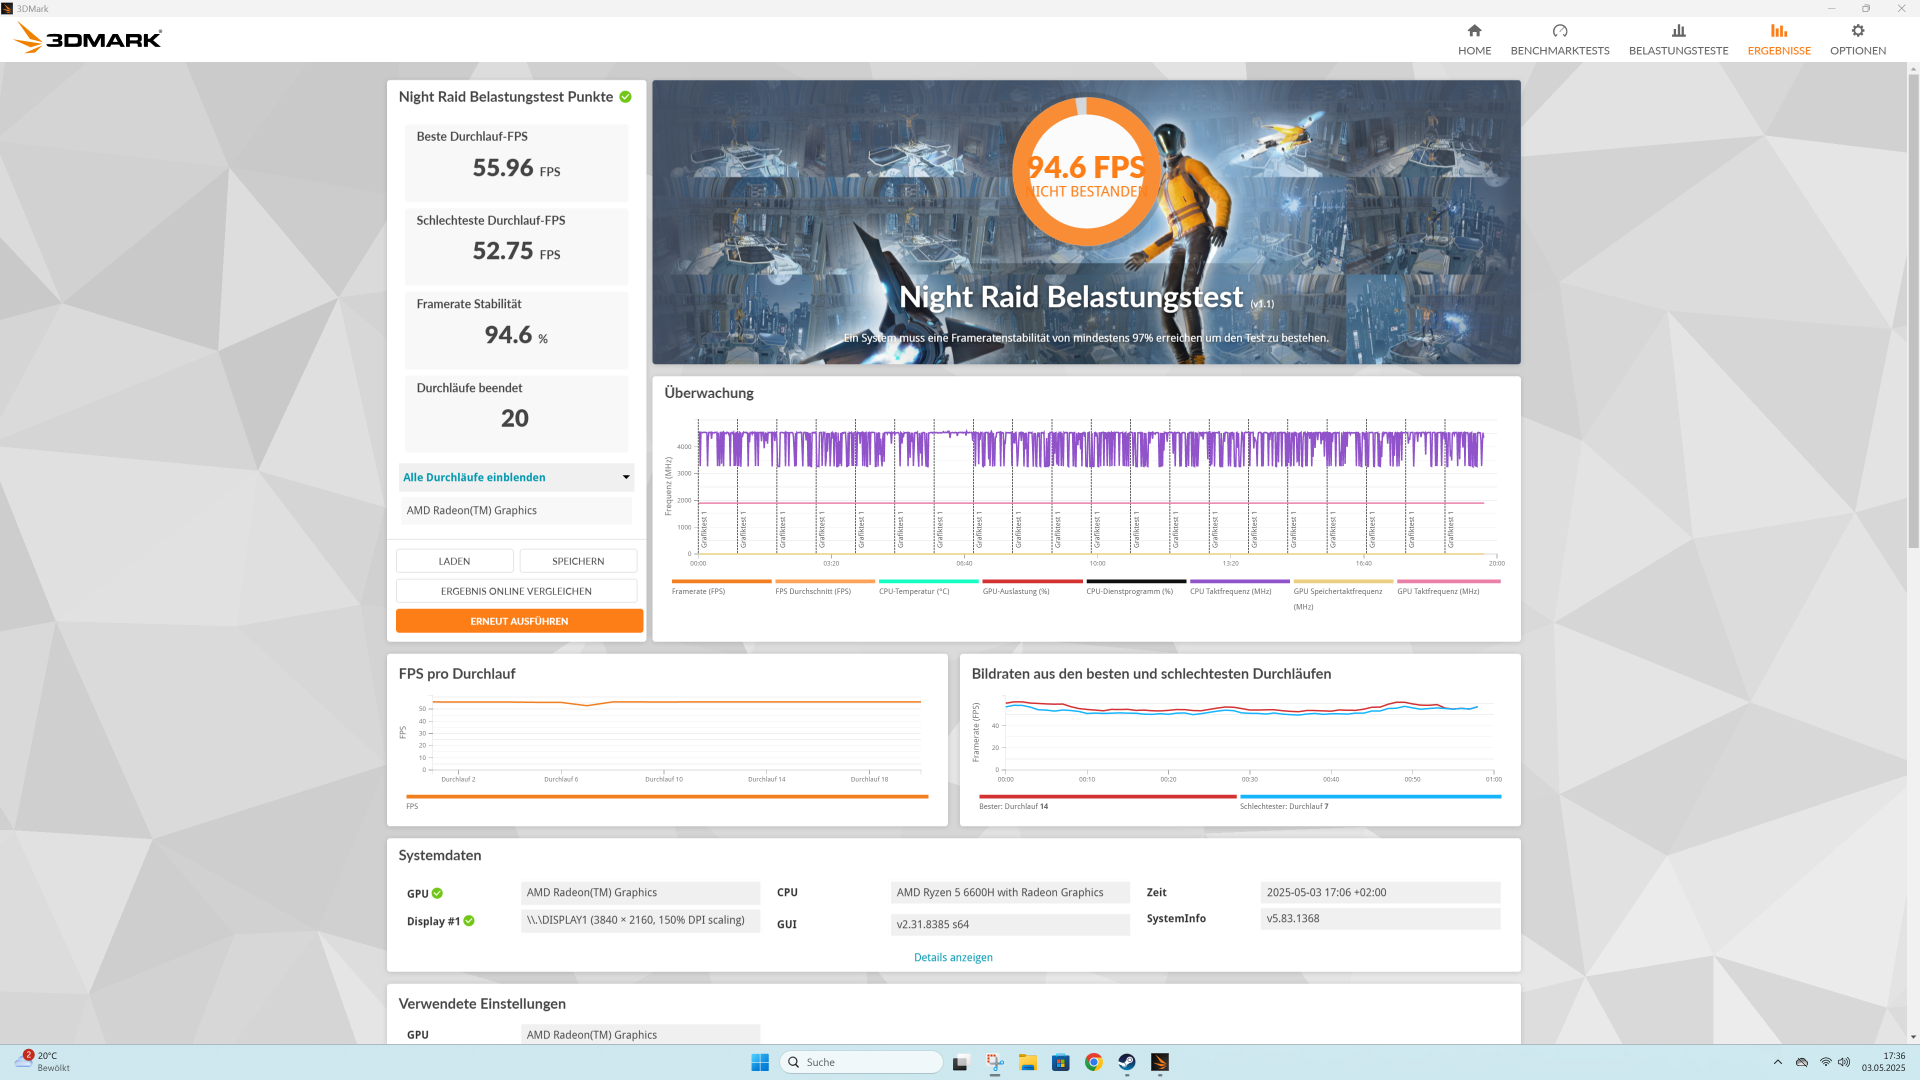Viewport: 1920px width, 1080px height.
Task: Toggle CPU Taktfrequenz (MHz) legend entry
Action: coord(1240,588)
